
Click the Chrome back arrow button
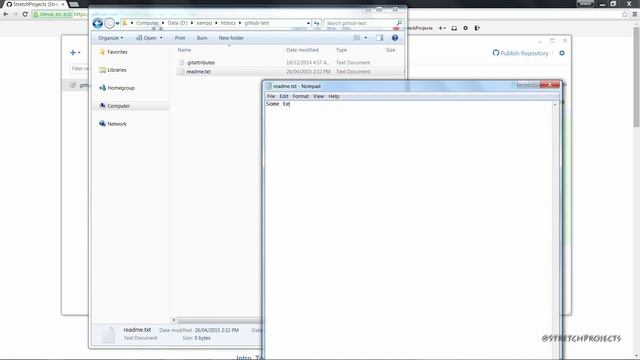6,14
